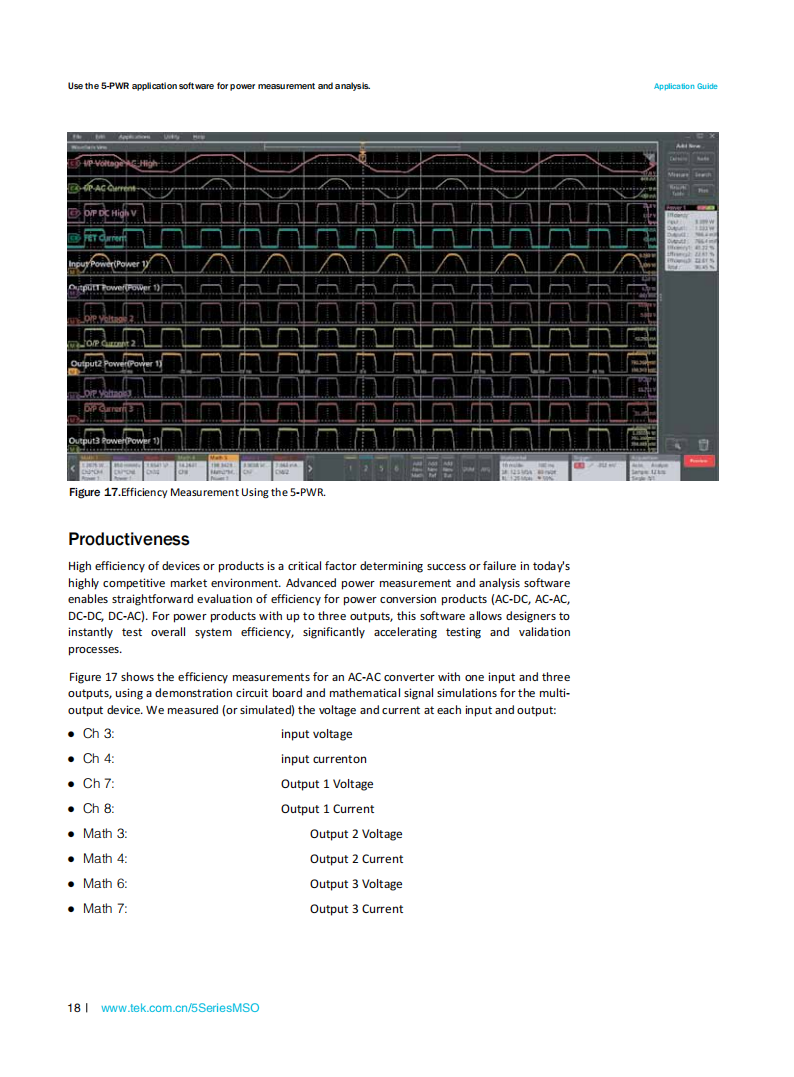
Task: Click the Measure button
Action: [678, 174]
